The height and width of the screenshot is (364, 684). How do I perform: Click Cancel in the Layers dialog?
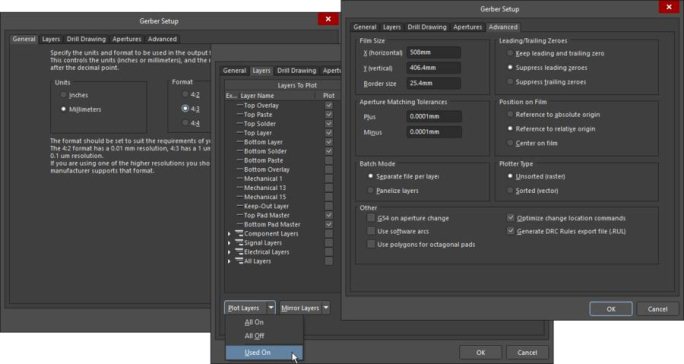click(527, 352)
